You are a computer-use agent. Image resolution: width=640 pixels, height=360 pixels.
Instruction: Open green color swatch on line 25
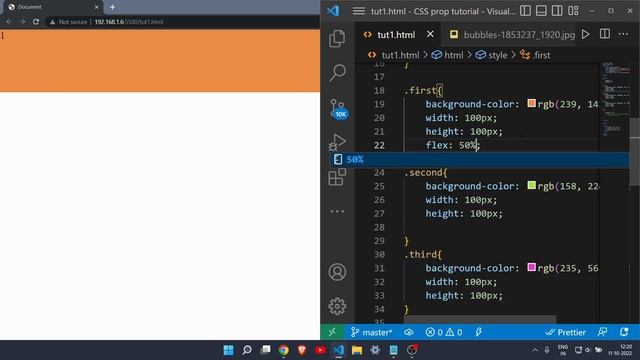click(x=531, y=185)
